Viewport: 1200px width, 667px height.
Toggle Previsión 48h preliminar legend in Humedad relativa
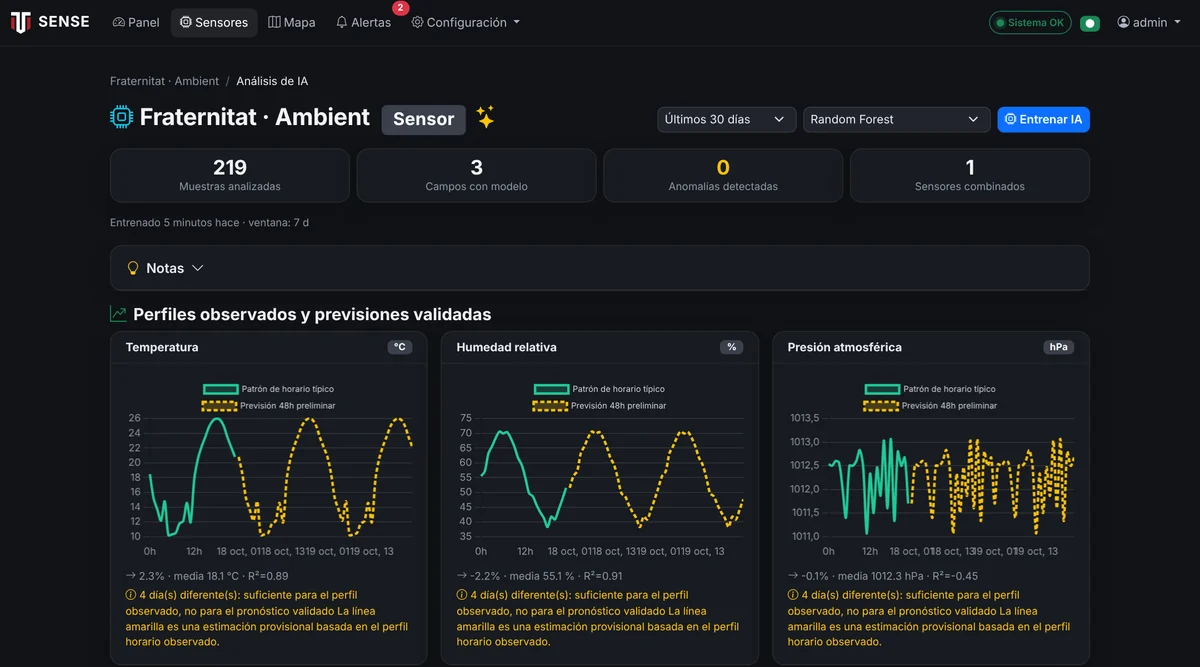point(599,406)
